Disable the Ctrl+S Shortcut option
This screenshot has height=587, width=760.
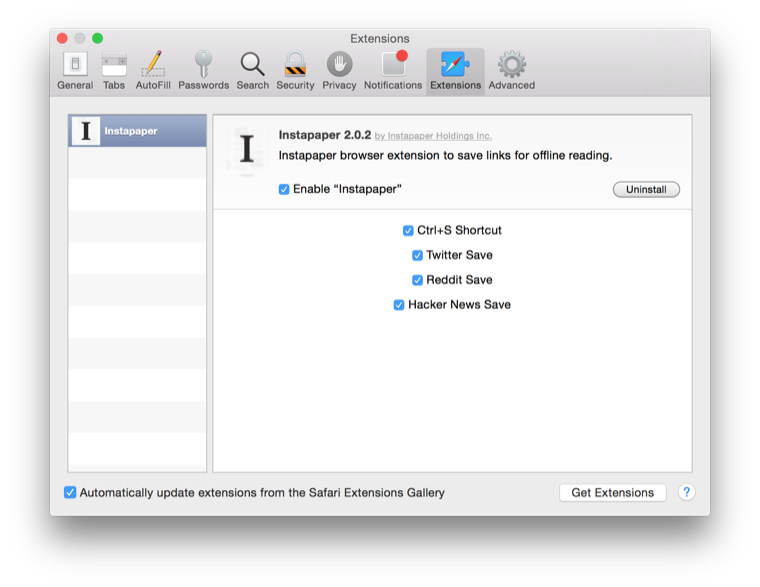(x=408, y=230)
